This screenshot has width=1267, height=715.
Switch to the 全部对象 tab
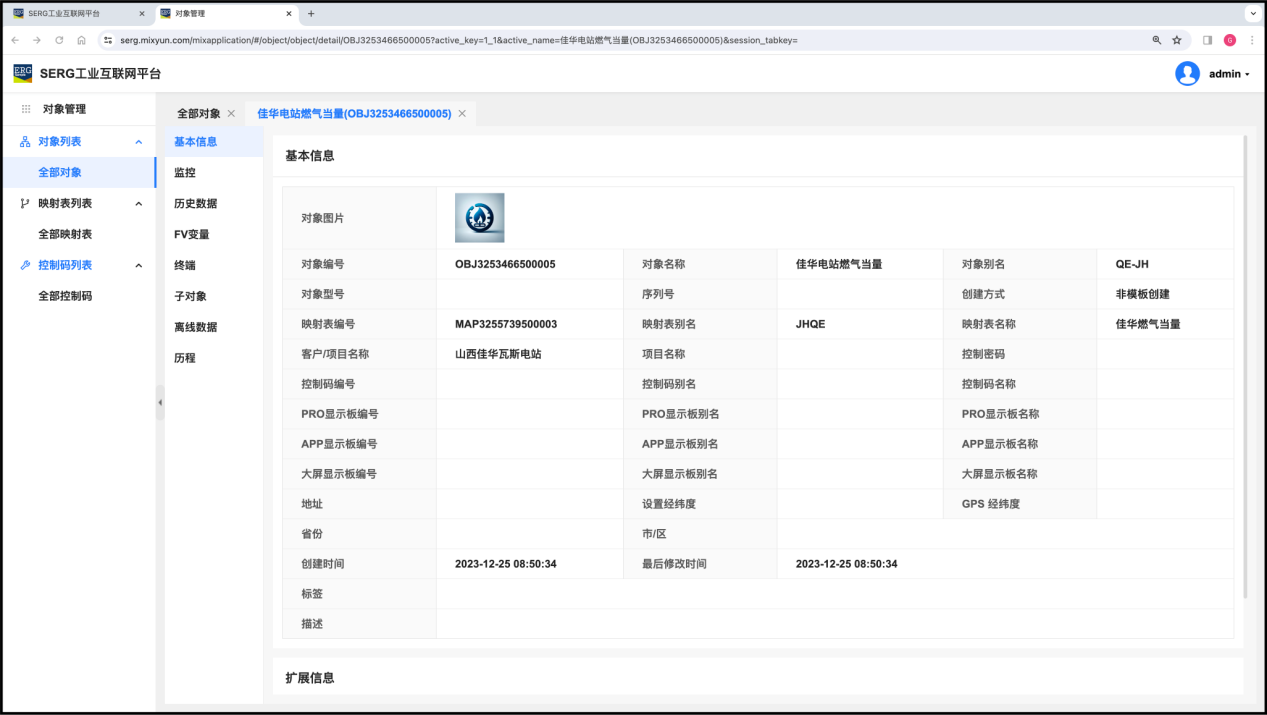[x=198, y=114]
